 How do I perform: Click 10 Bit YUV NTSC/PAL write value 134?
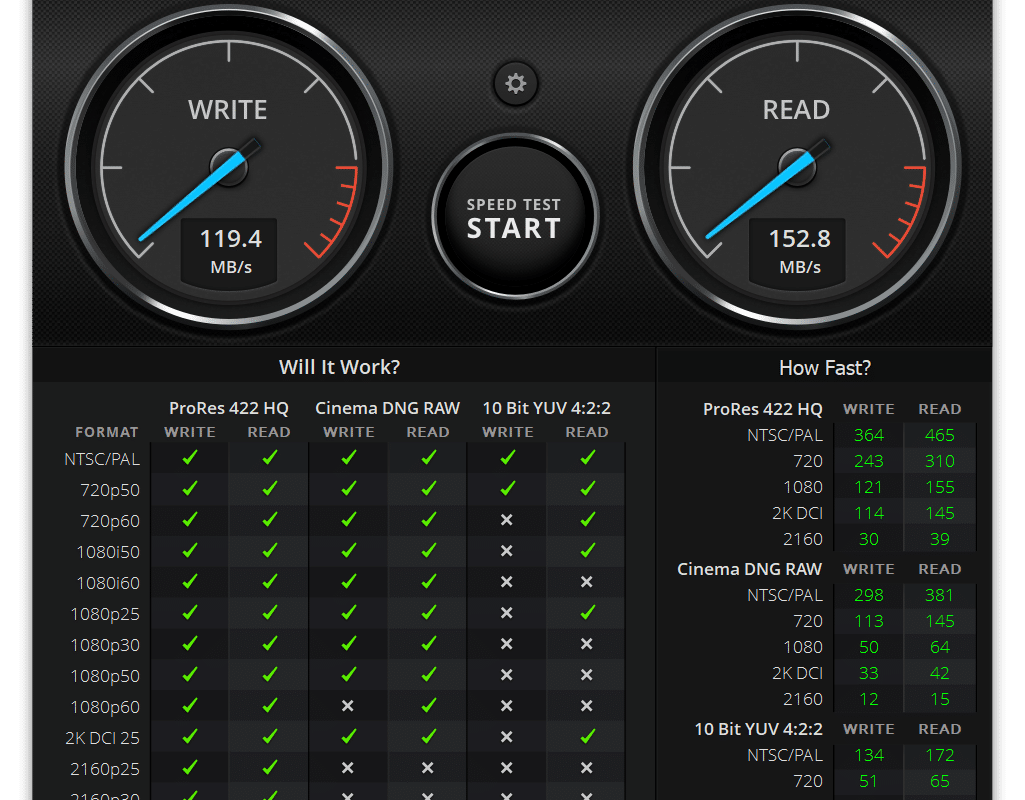(x=869, y=756)
